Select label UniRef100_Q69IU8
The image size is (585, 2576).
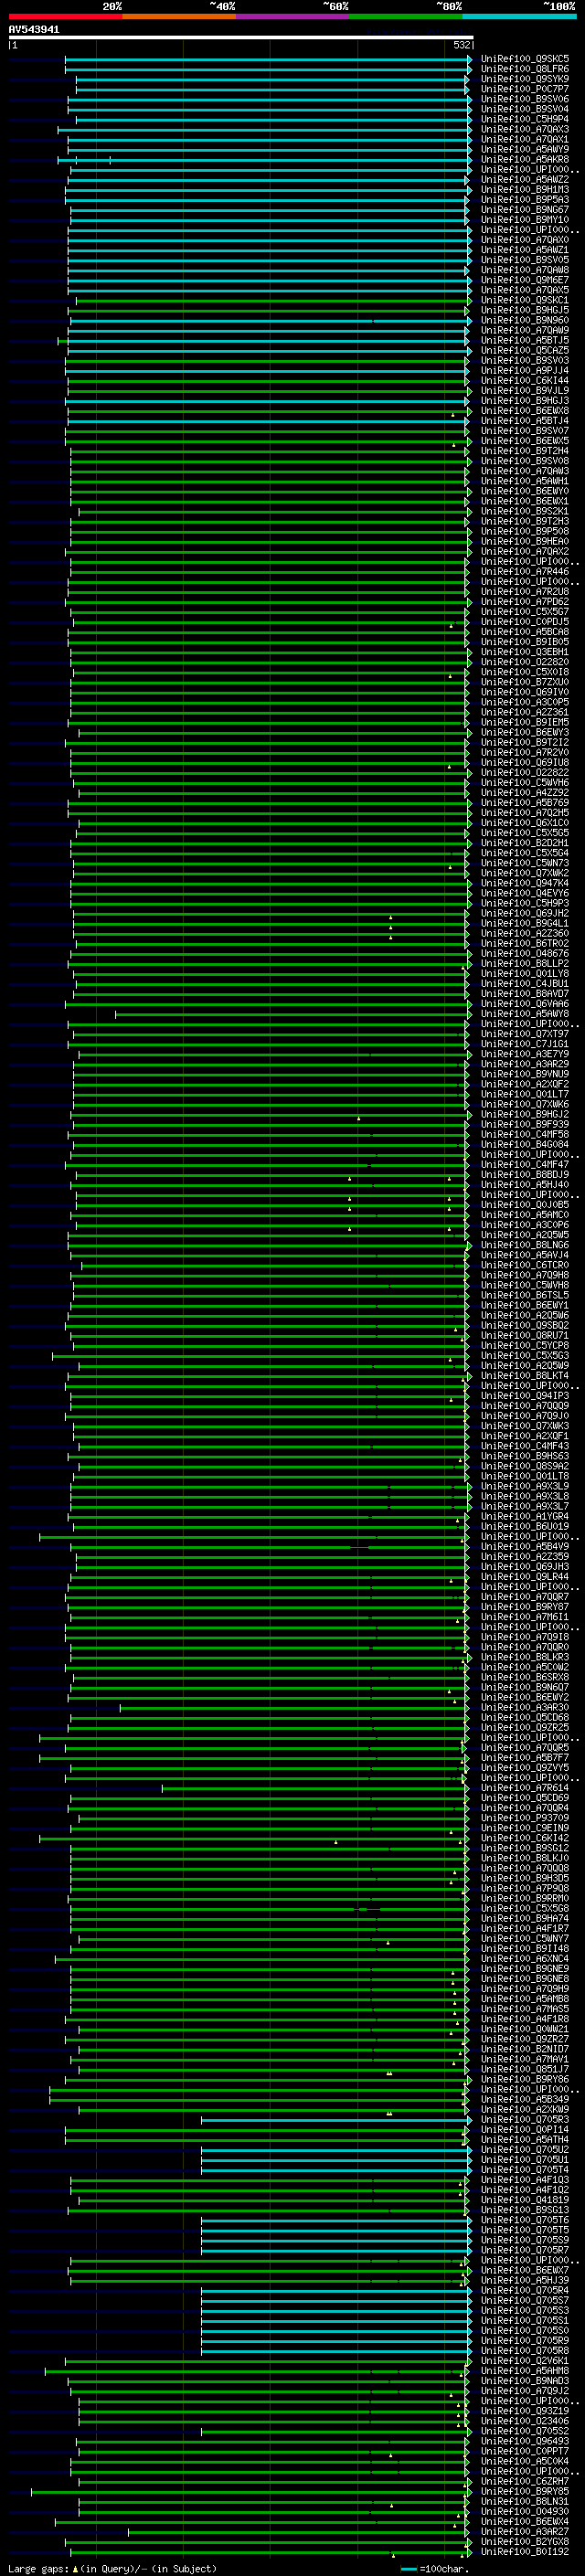click(x=525, y=762)
